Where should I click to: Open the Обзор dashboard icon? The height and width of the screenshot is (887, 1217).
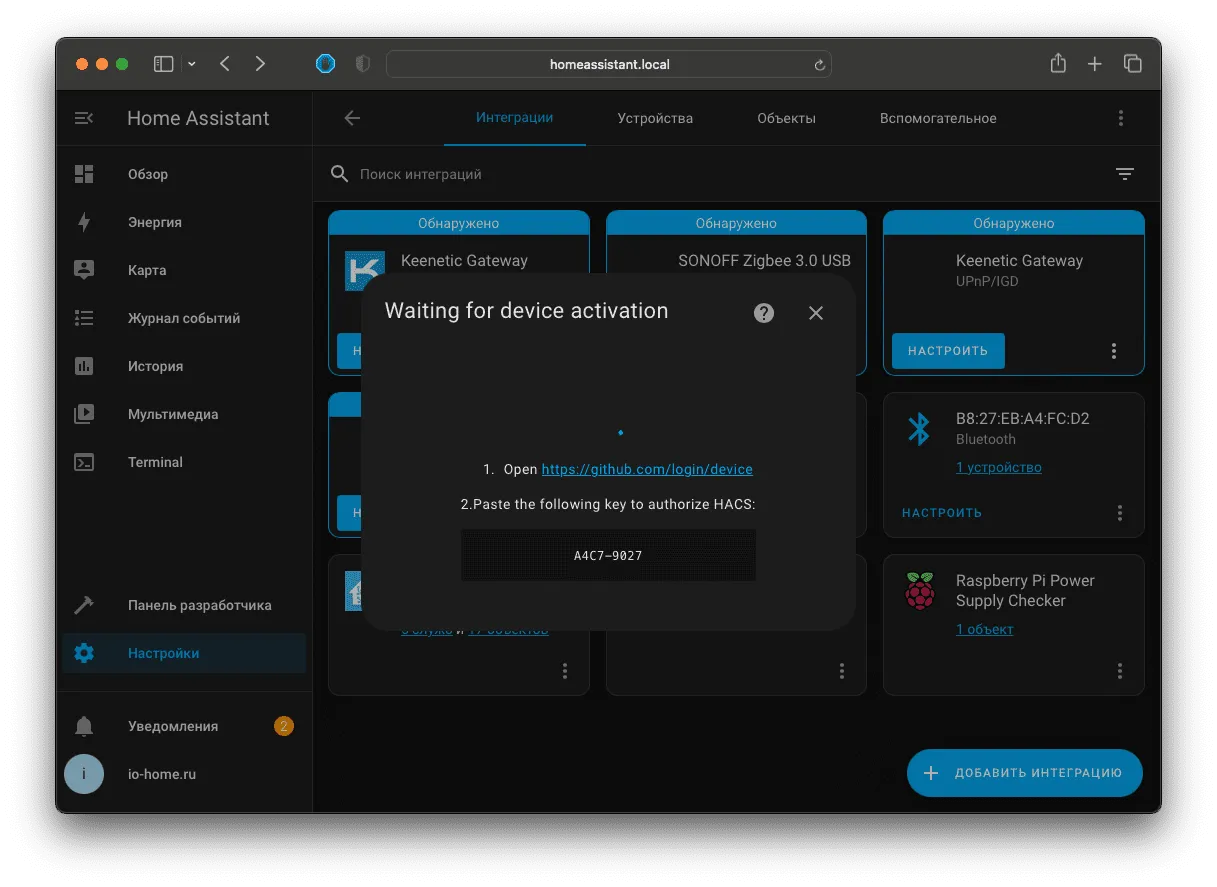coord(84,174)
